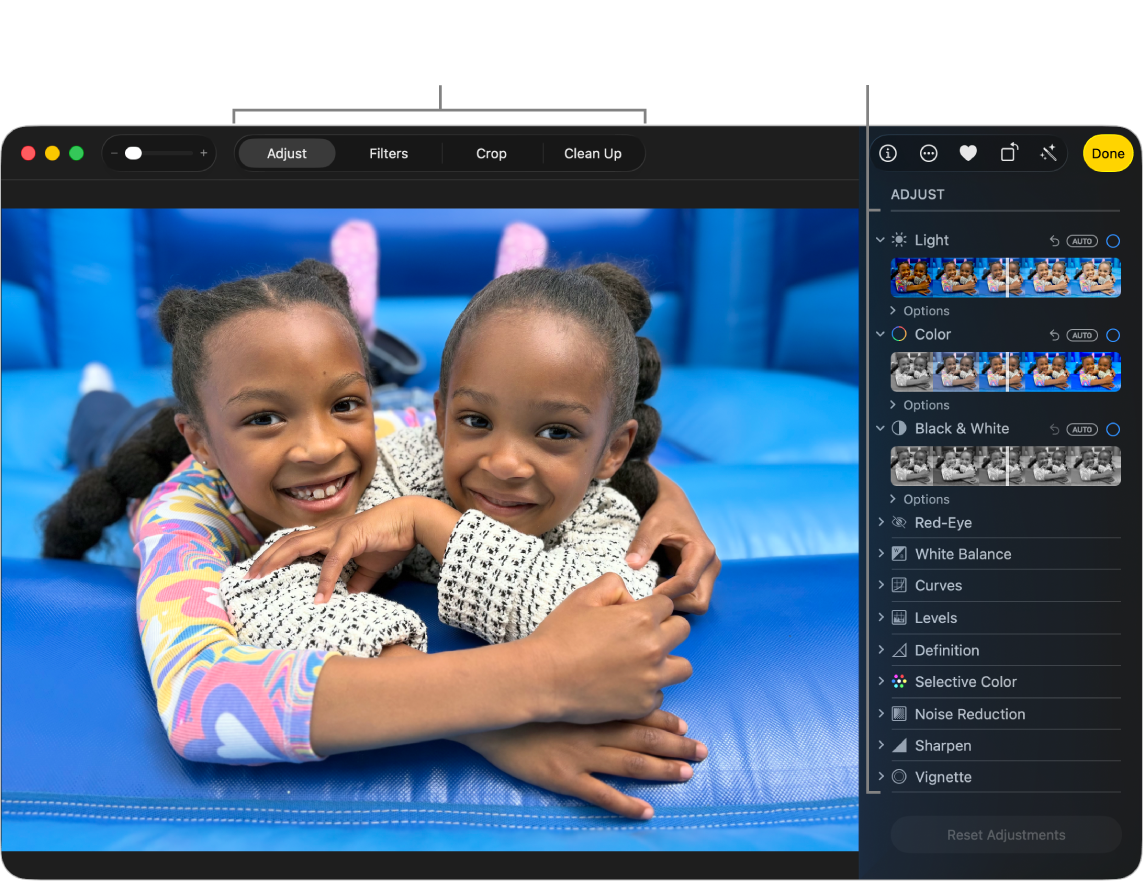Toggle the Light adjustment circle on/off
Viewport: 1144px width, 884px height.
[x=1113, y=241]
